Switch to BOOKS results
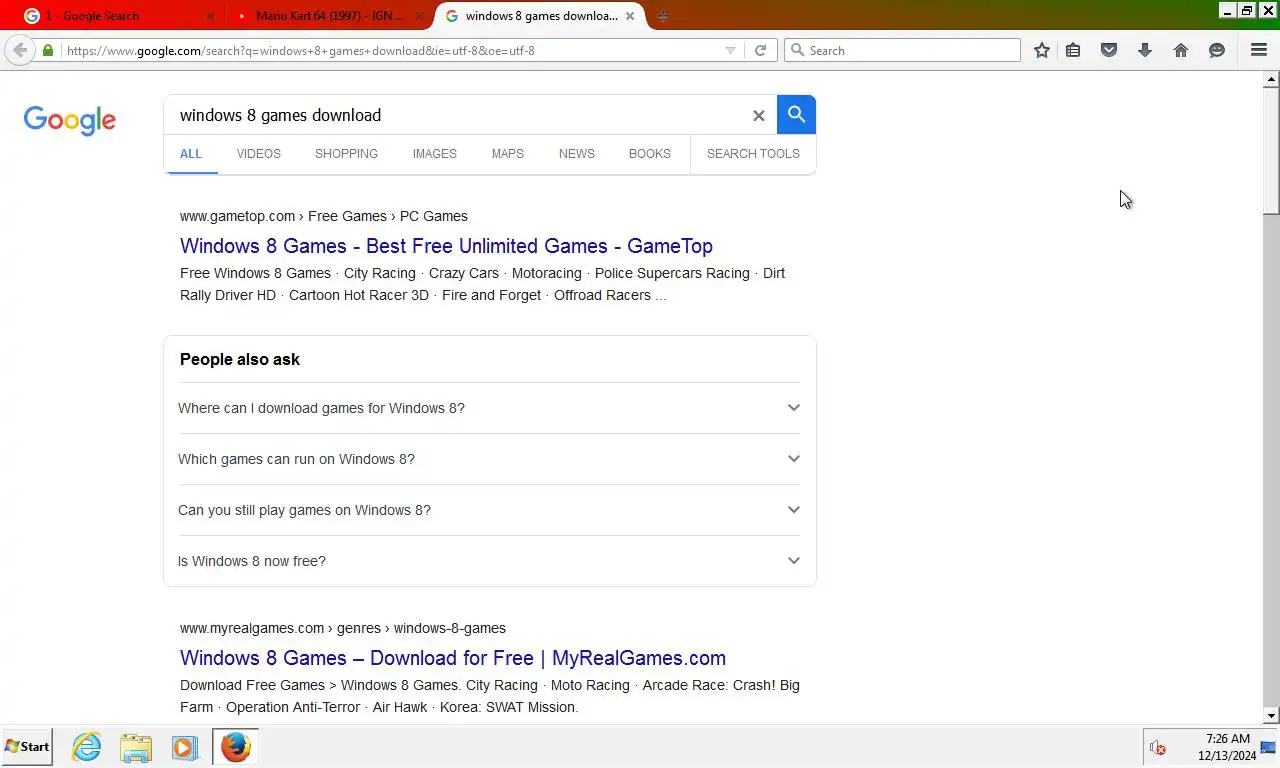 click(x=649, y=154)
